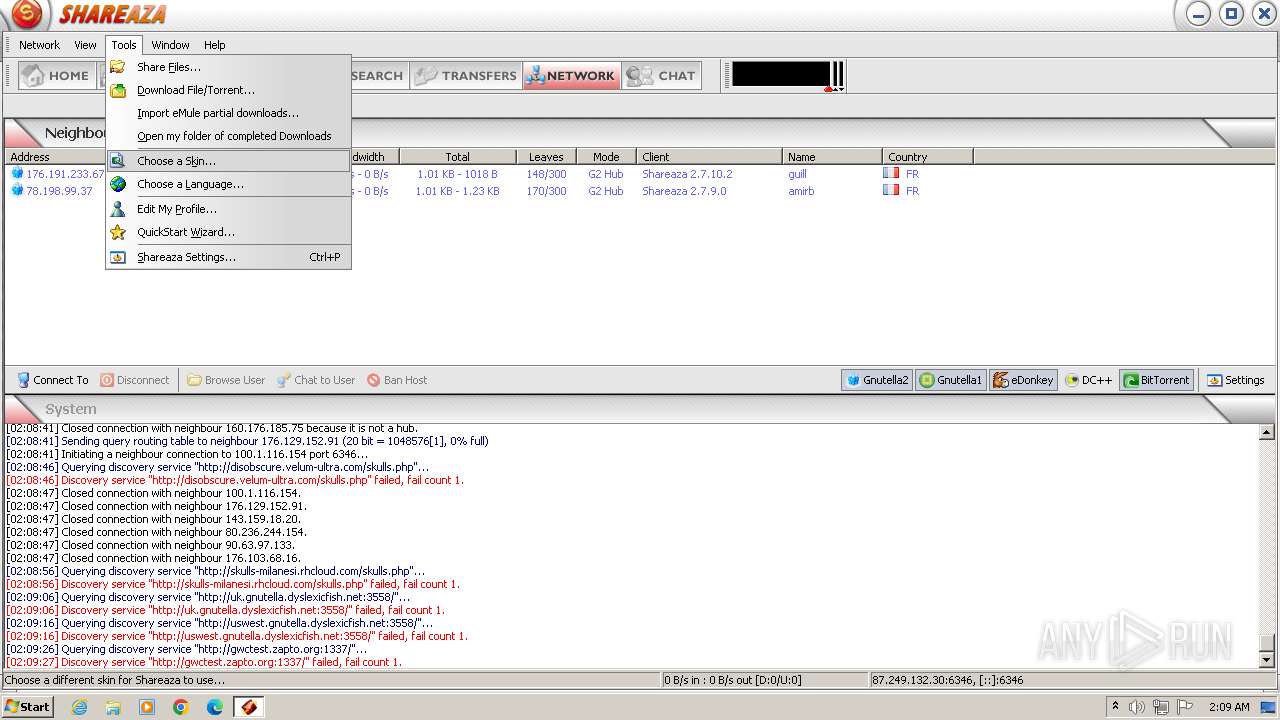1280x720 pixels.
Task: Click the name 'amirb' cell
Action: pyautogui.click(x=801, y=191)
